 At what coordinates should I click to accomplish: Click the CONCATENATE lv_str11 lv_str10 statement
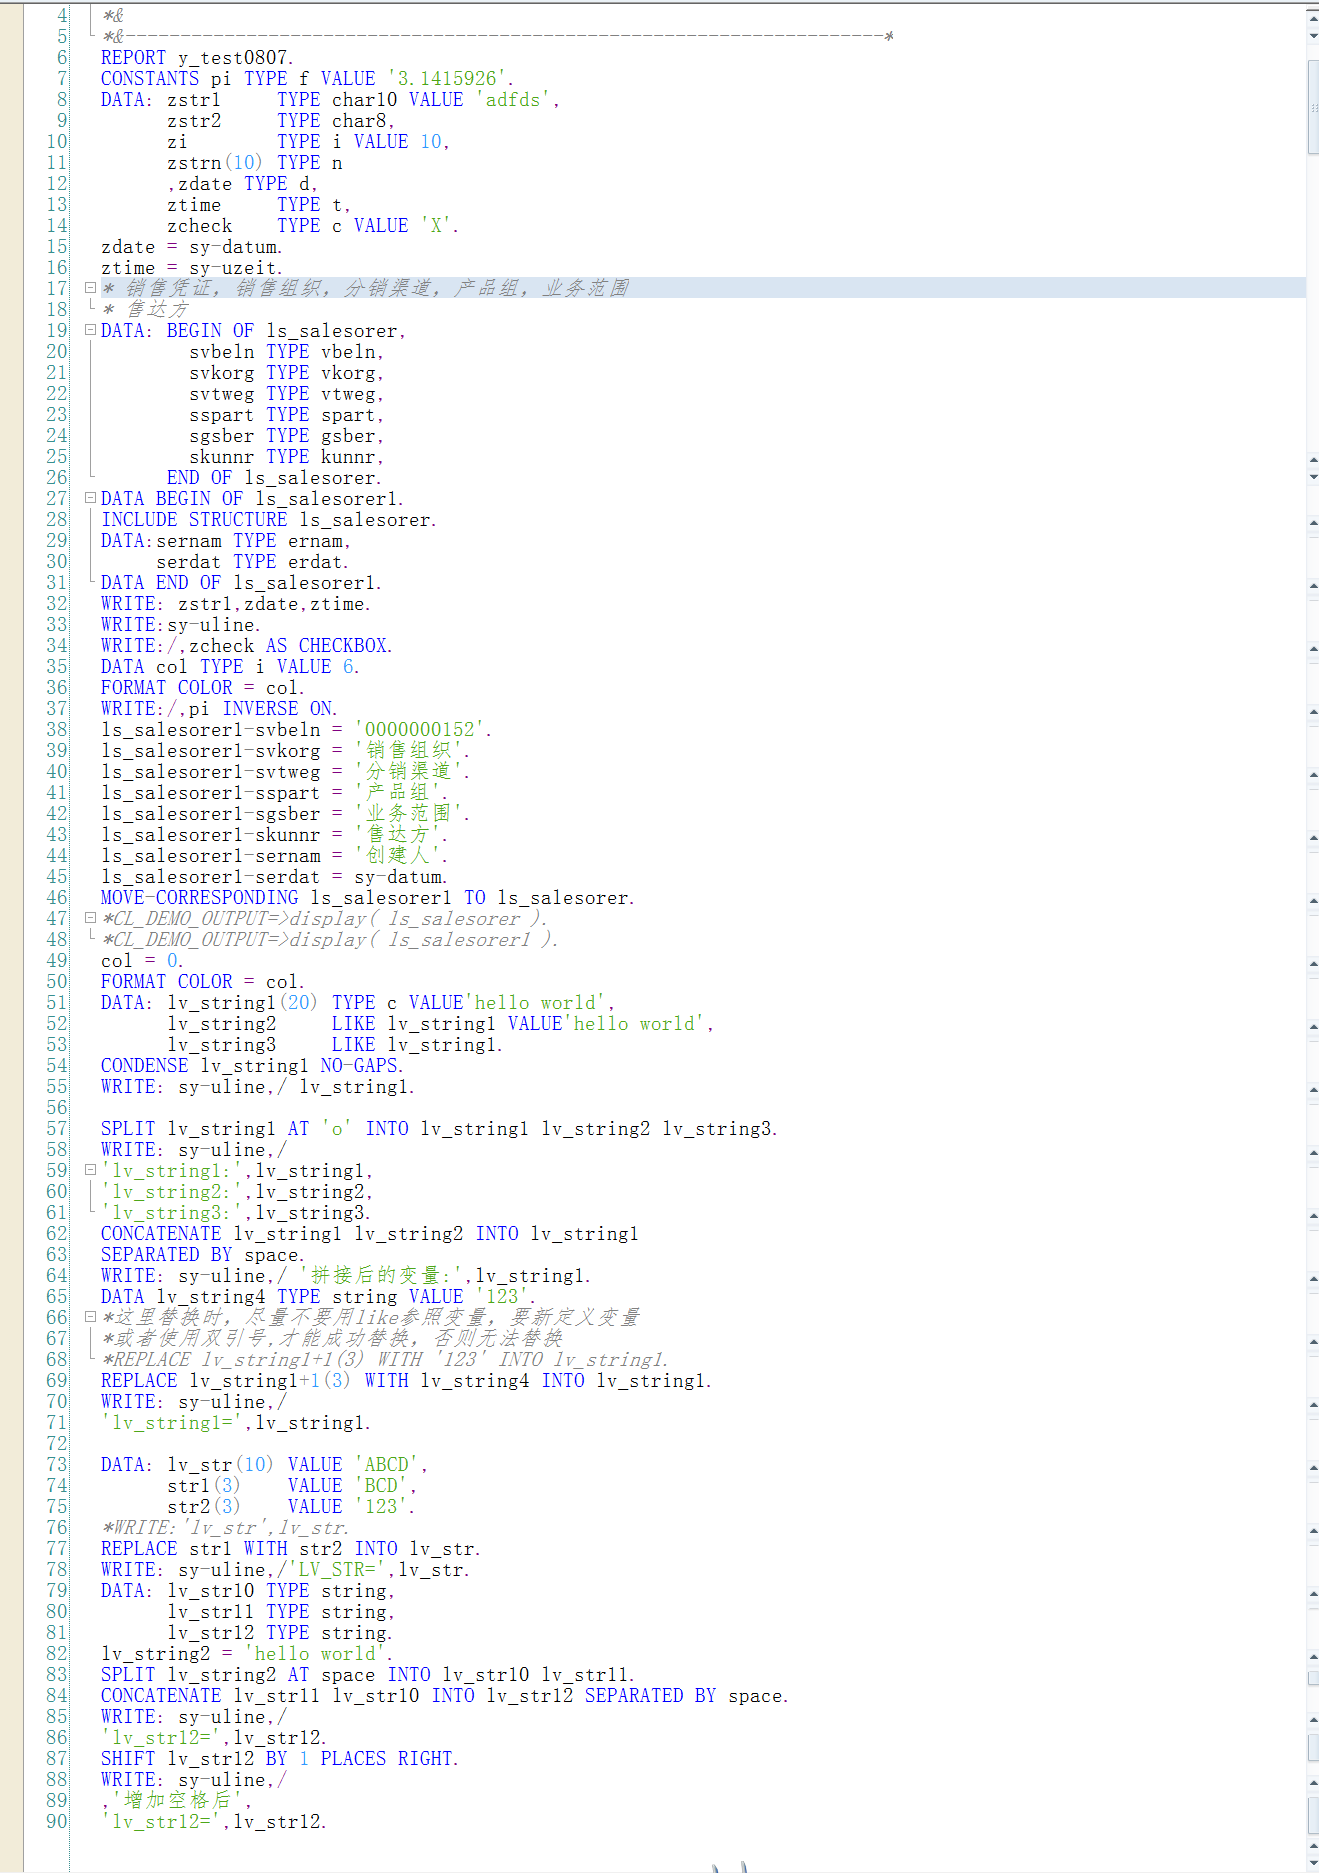tap(445, 1696)
